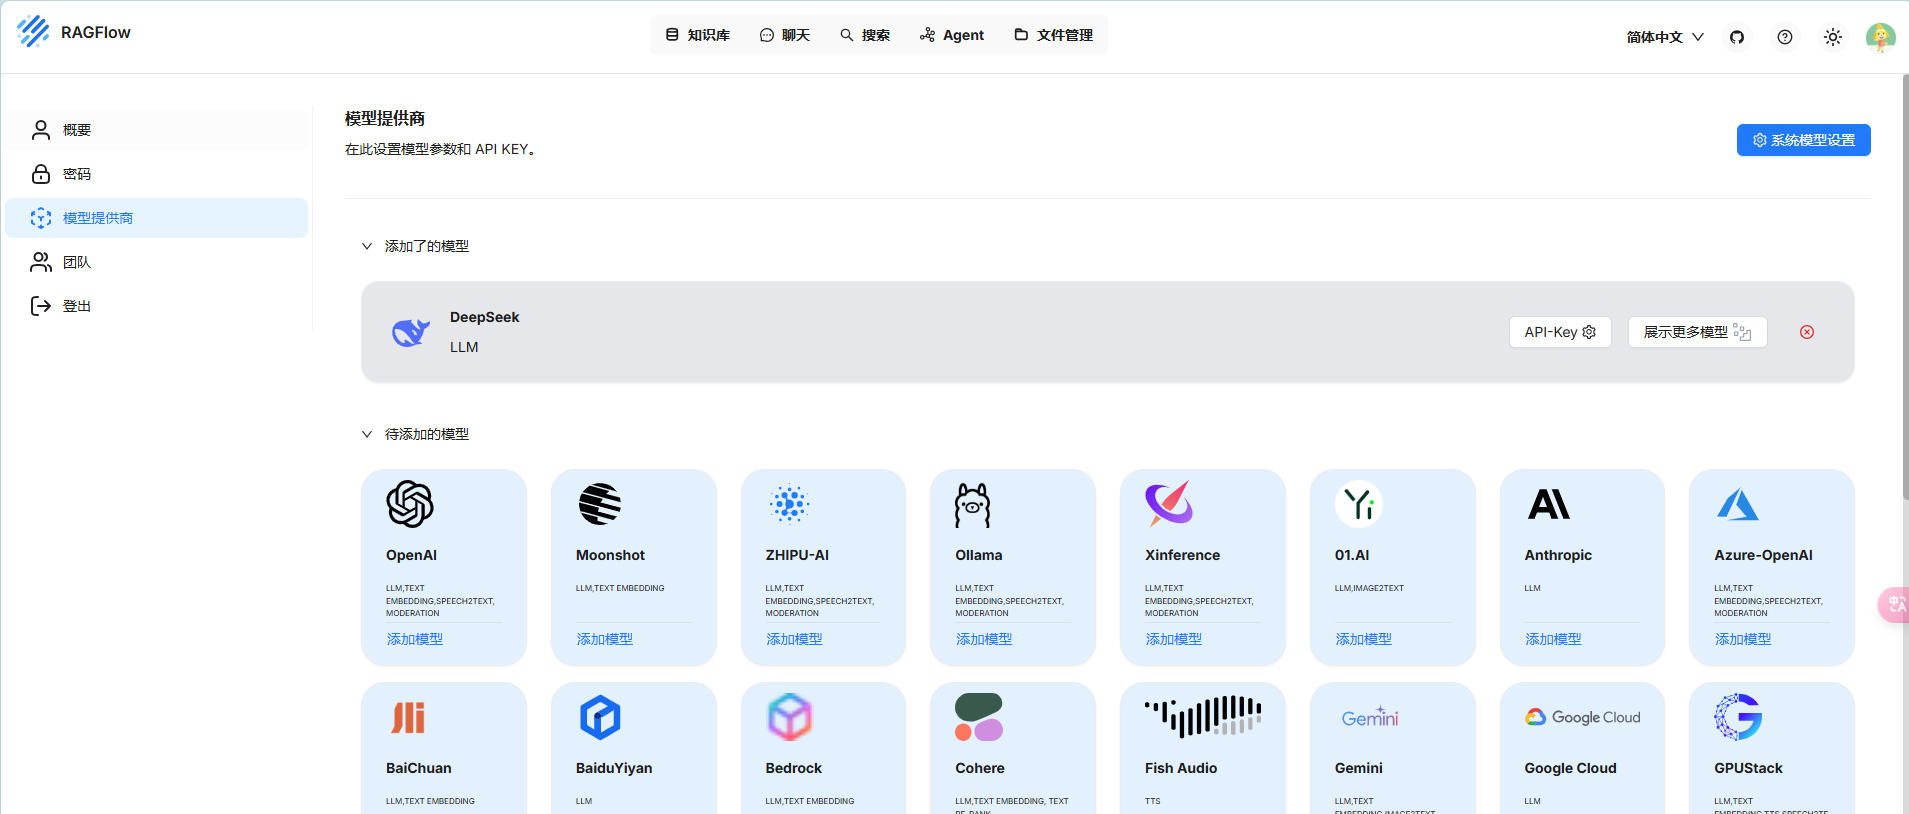The image size is (1909, 814).
Task: Open the 搜索 tab
Action: coord(865,35)
